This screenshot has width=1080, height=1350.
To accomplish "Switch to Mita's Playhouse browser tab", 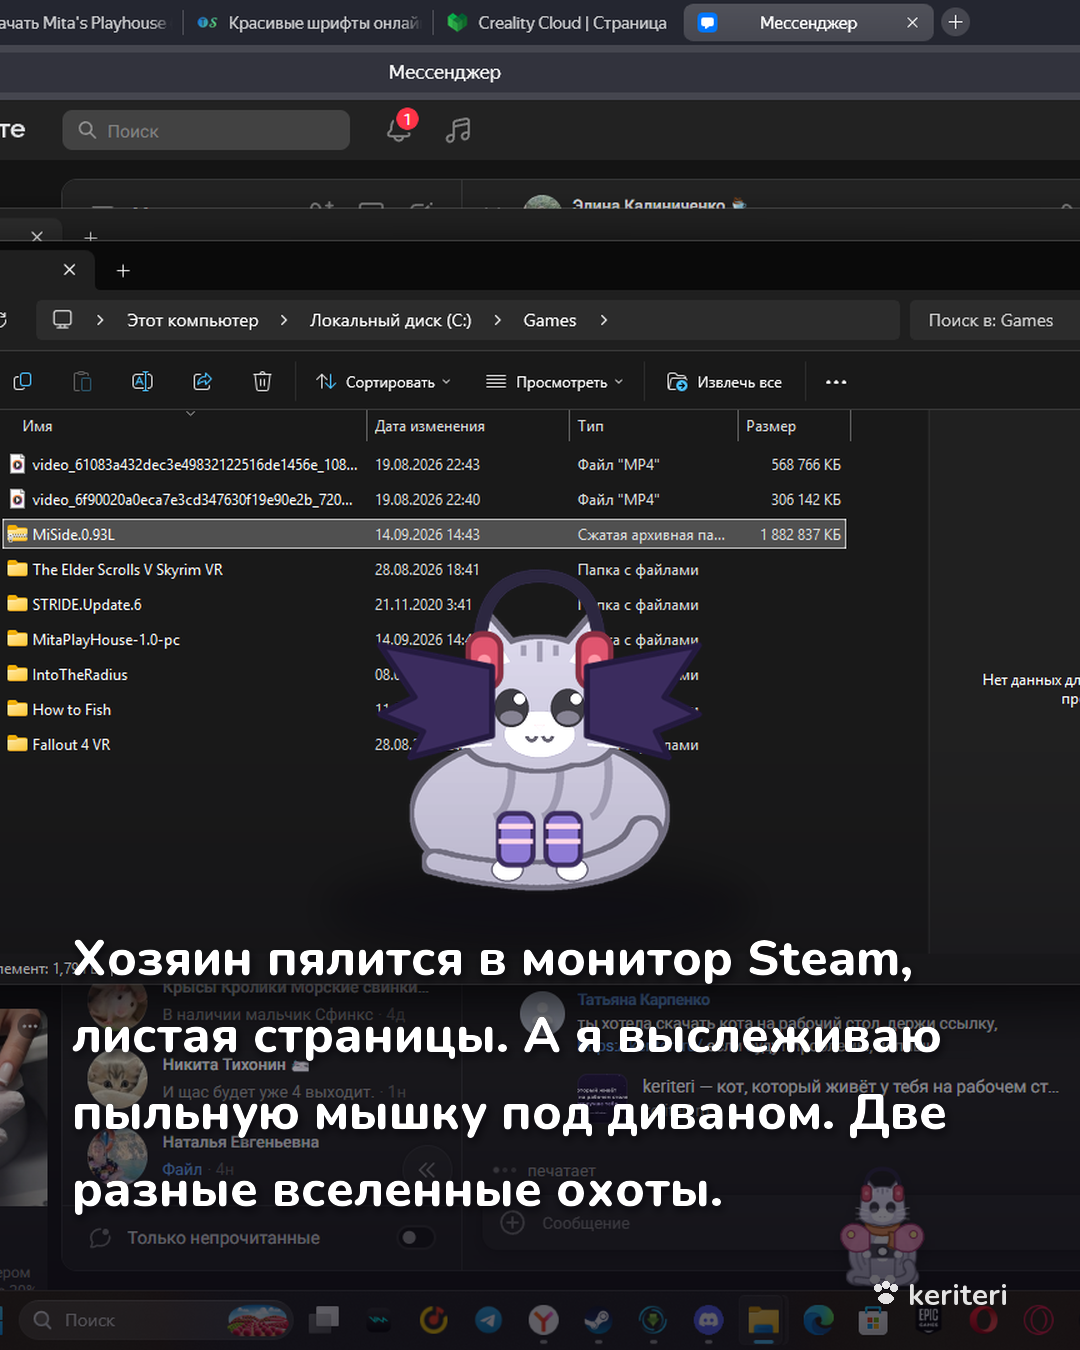I will click(x=85, y=22).
